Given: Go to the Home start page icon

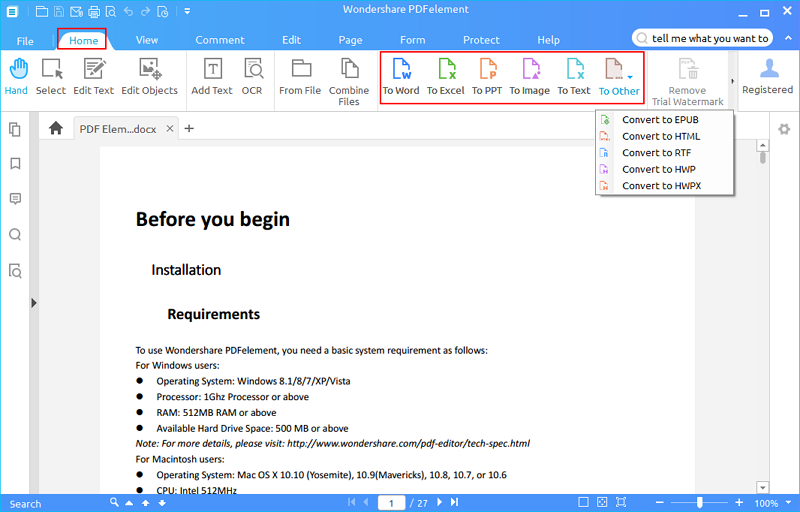Looking at the screenshot, I should point(56,128).
